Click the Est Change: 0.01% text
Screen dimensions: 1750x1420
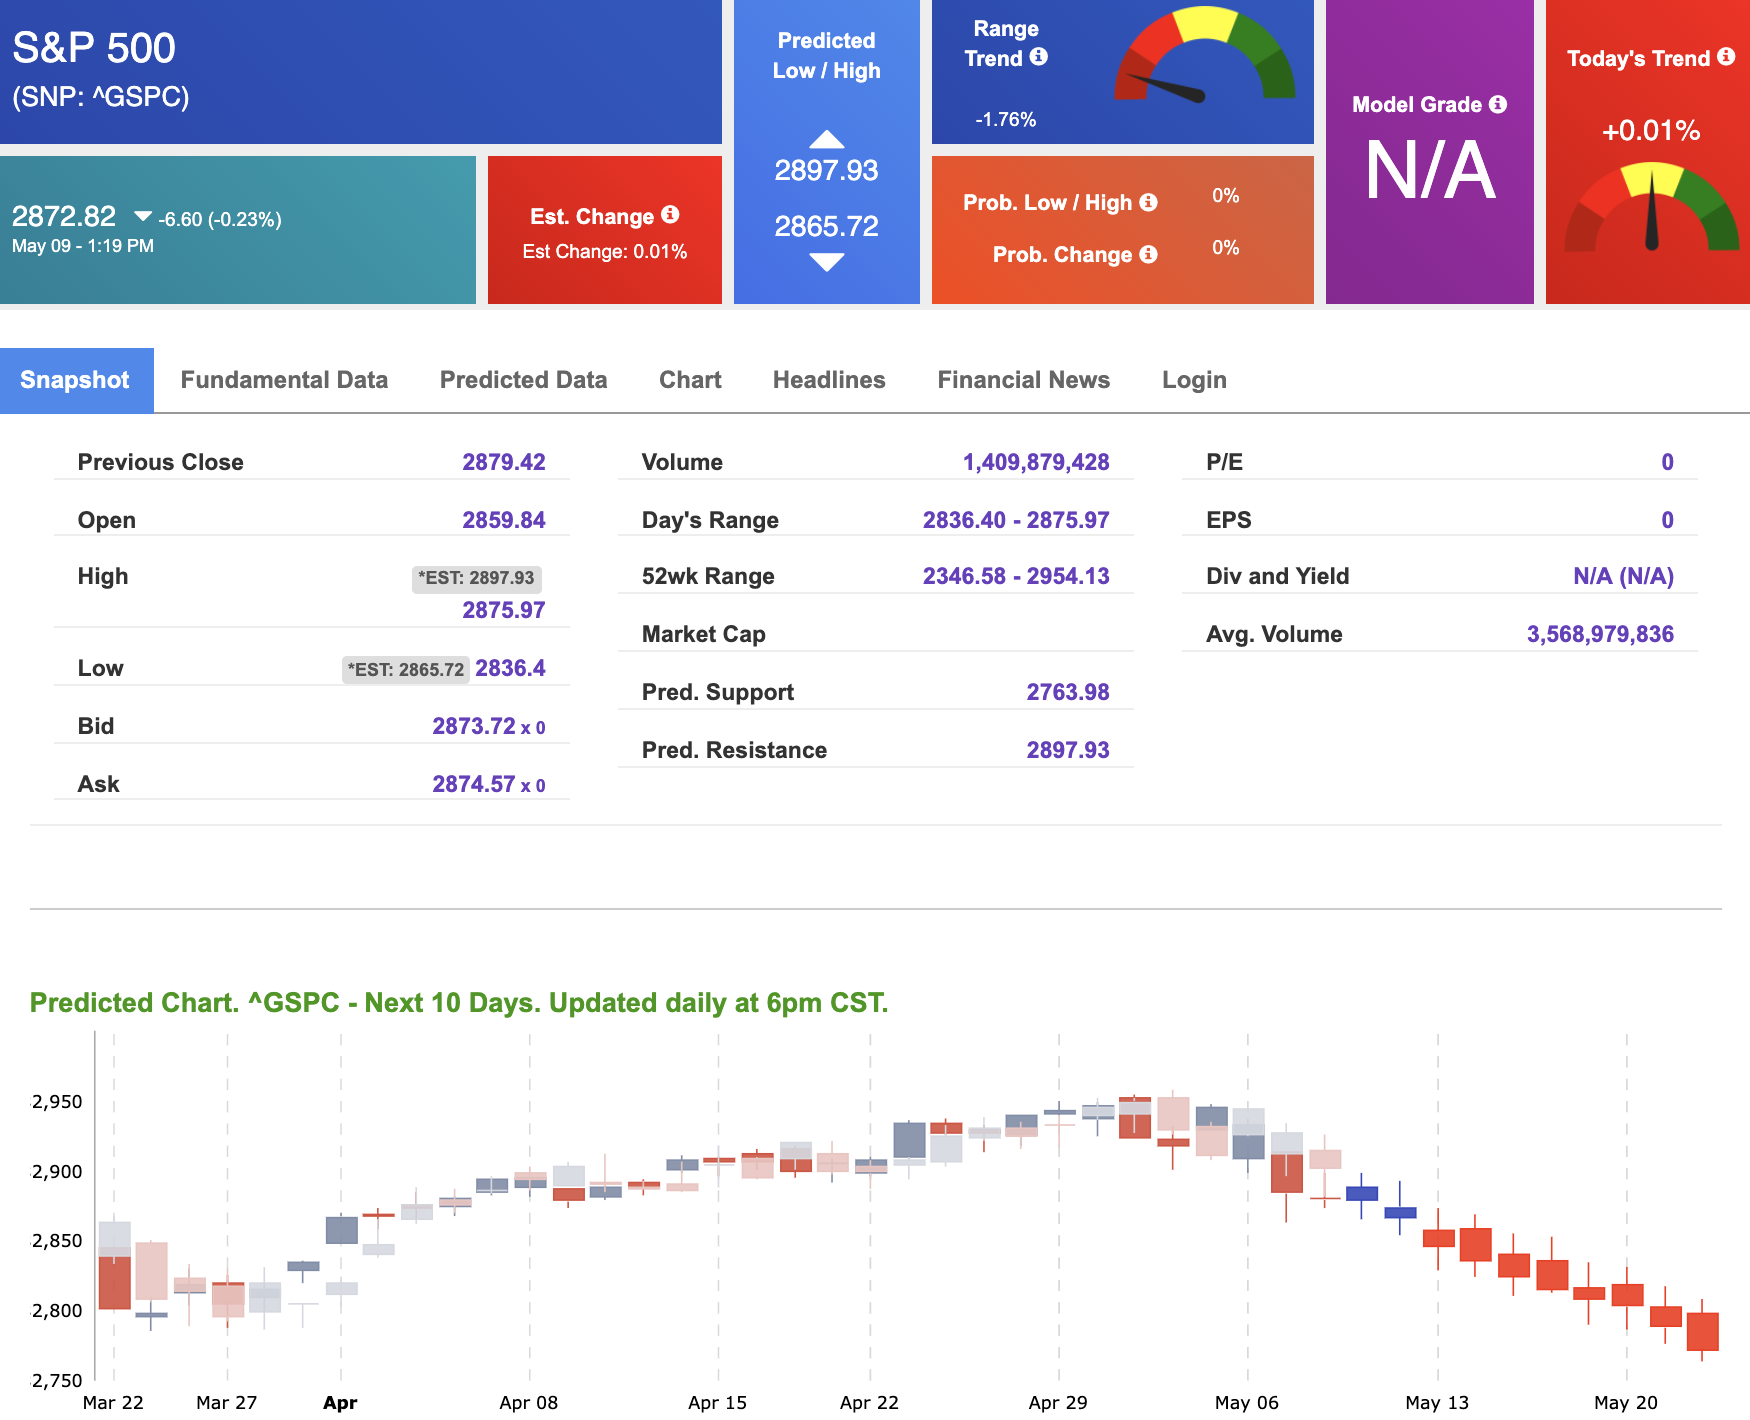tap(605, 252)
